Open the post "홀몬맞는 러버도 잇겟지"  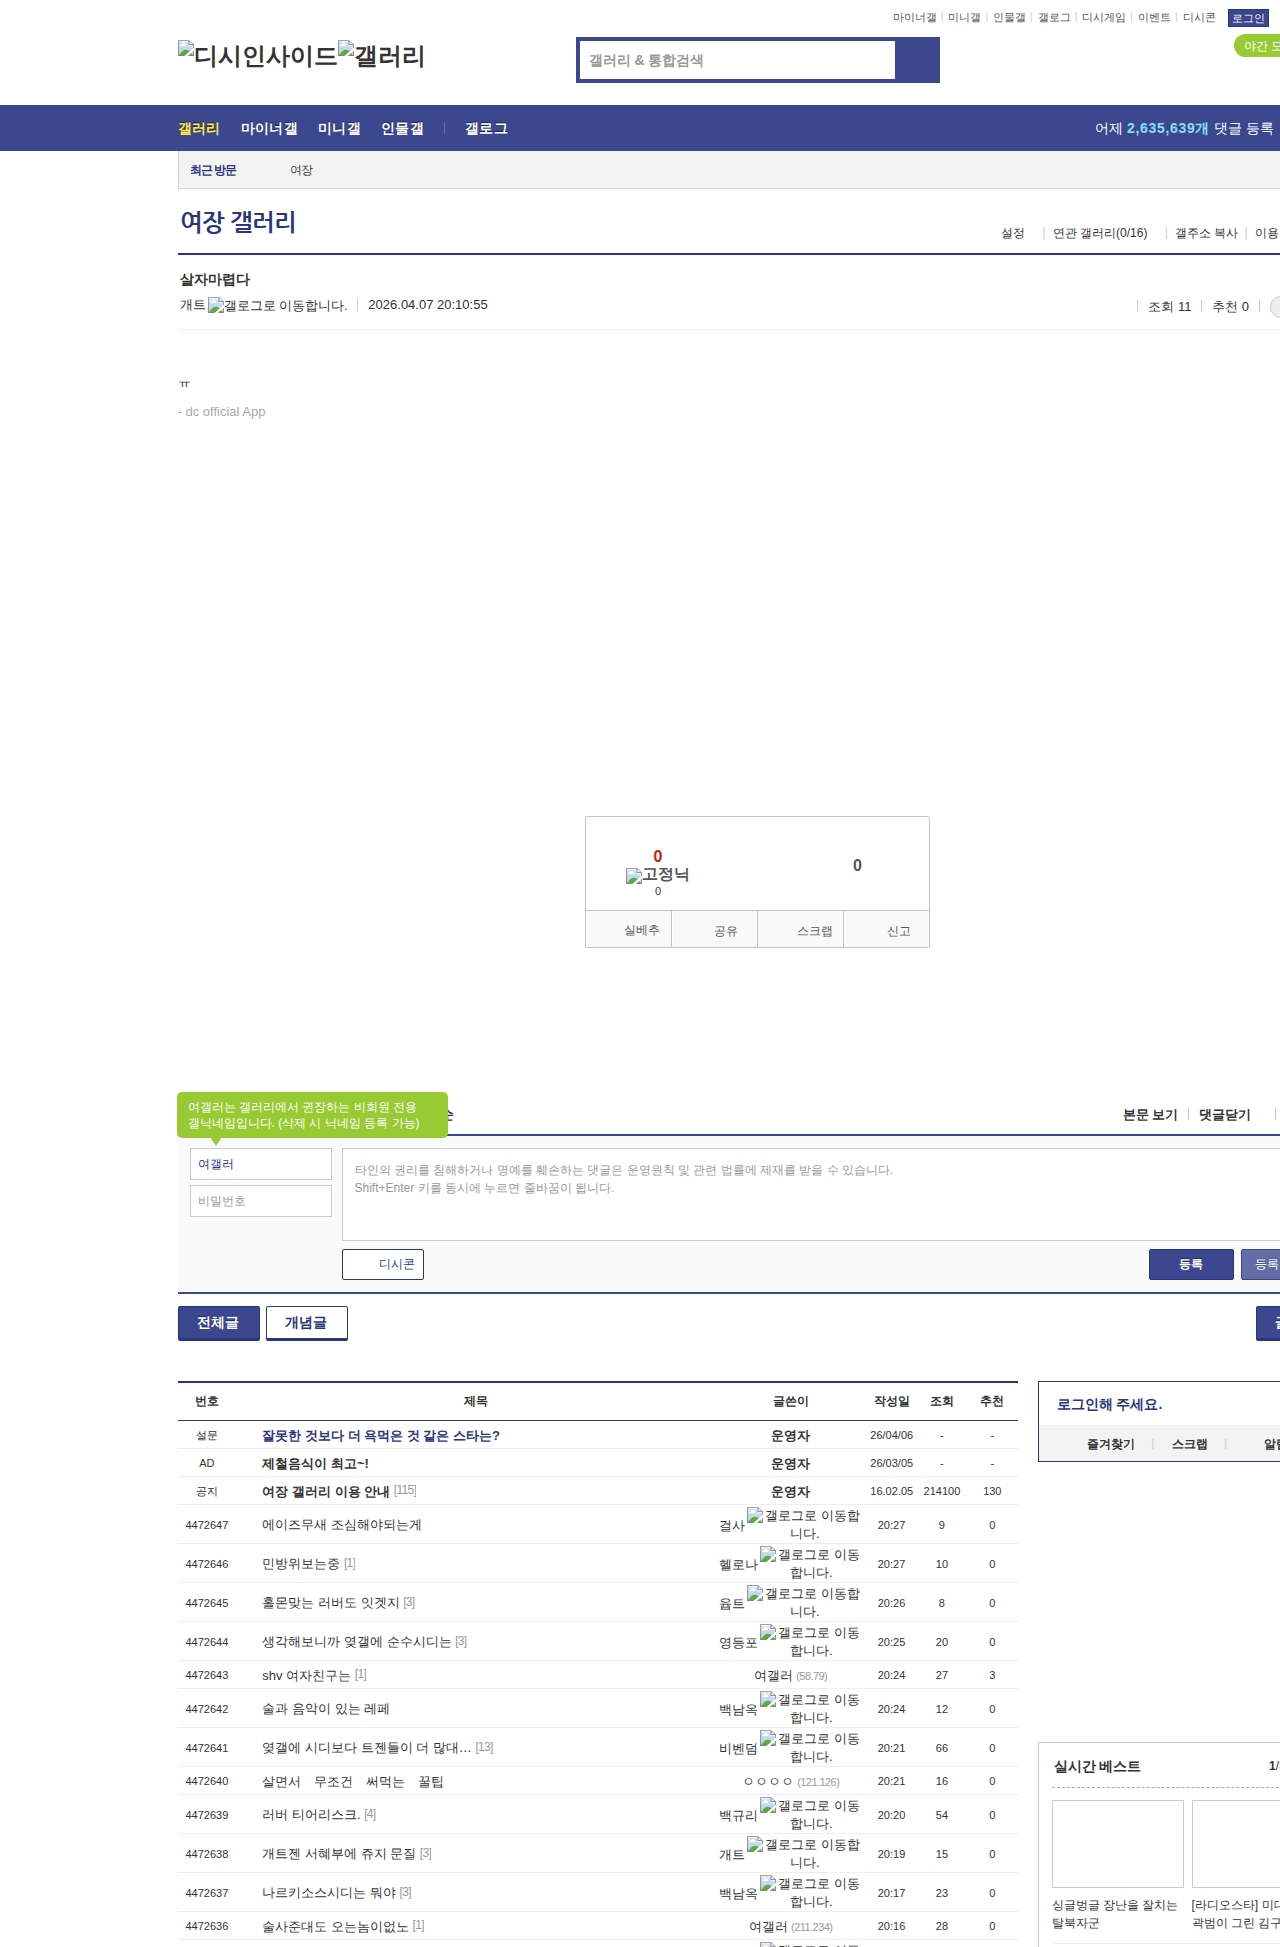tap(331, 1603)
